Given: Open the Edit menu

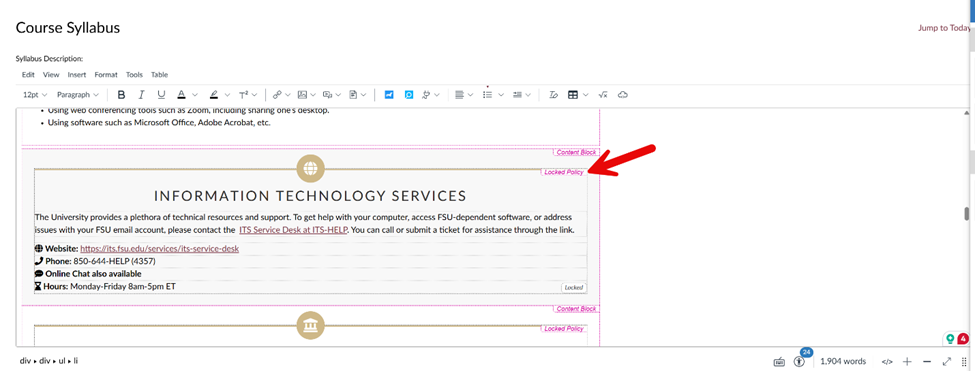Looking at the screenshot, I should coord(28,75).
